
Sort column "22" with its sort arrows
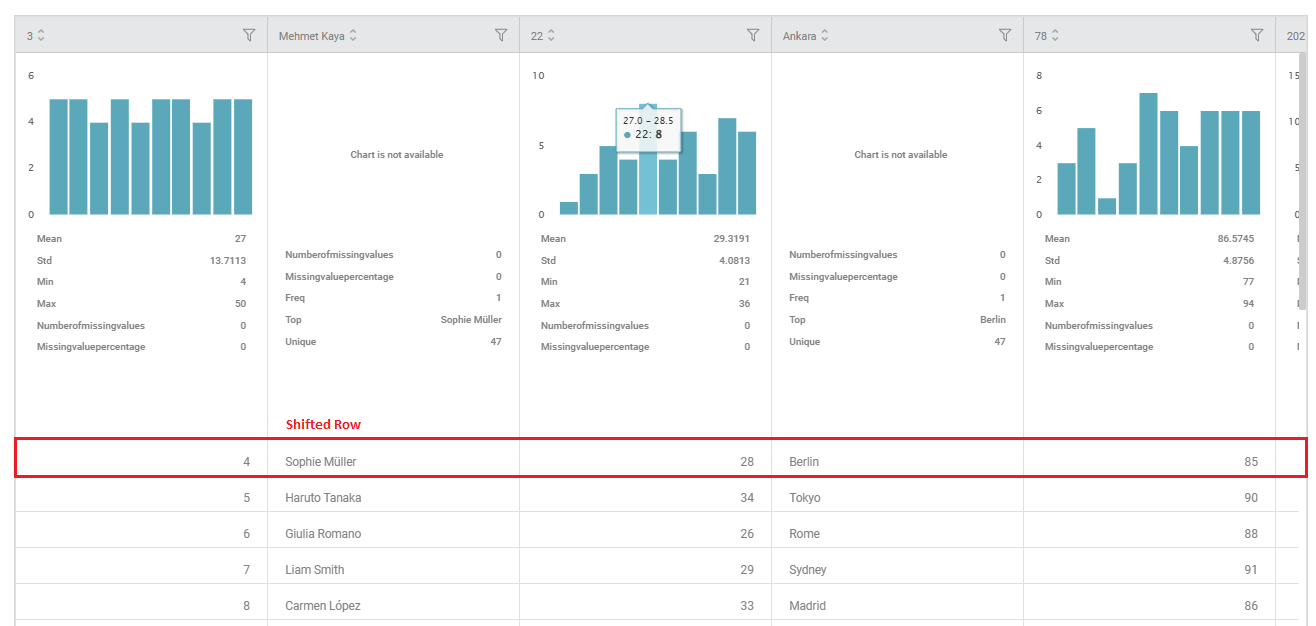coord(551,36)
